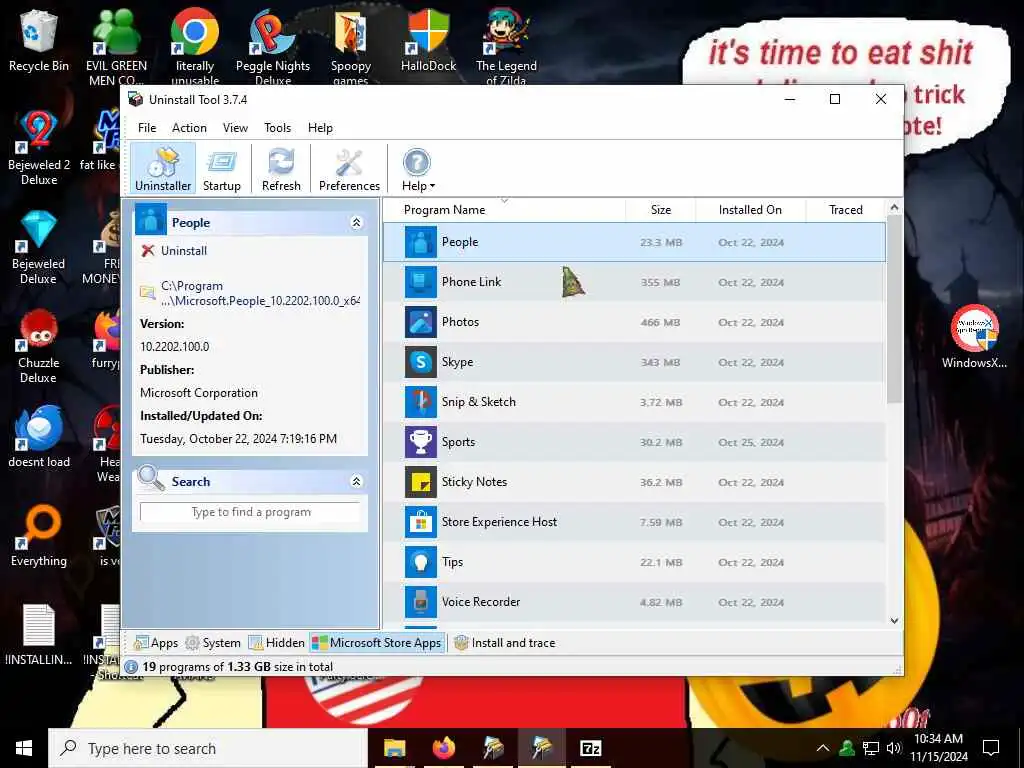Click the magnifier icon in Search panel
The image size is (1024, 768).
[151, 477]
